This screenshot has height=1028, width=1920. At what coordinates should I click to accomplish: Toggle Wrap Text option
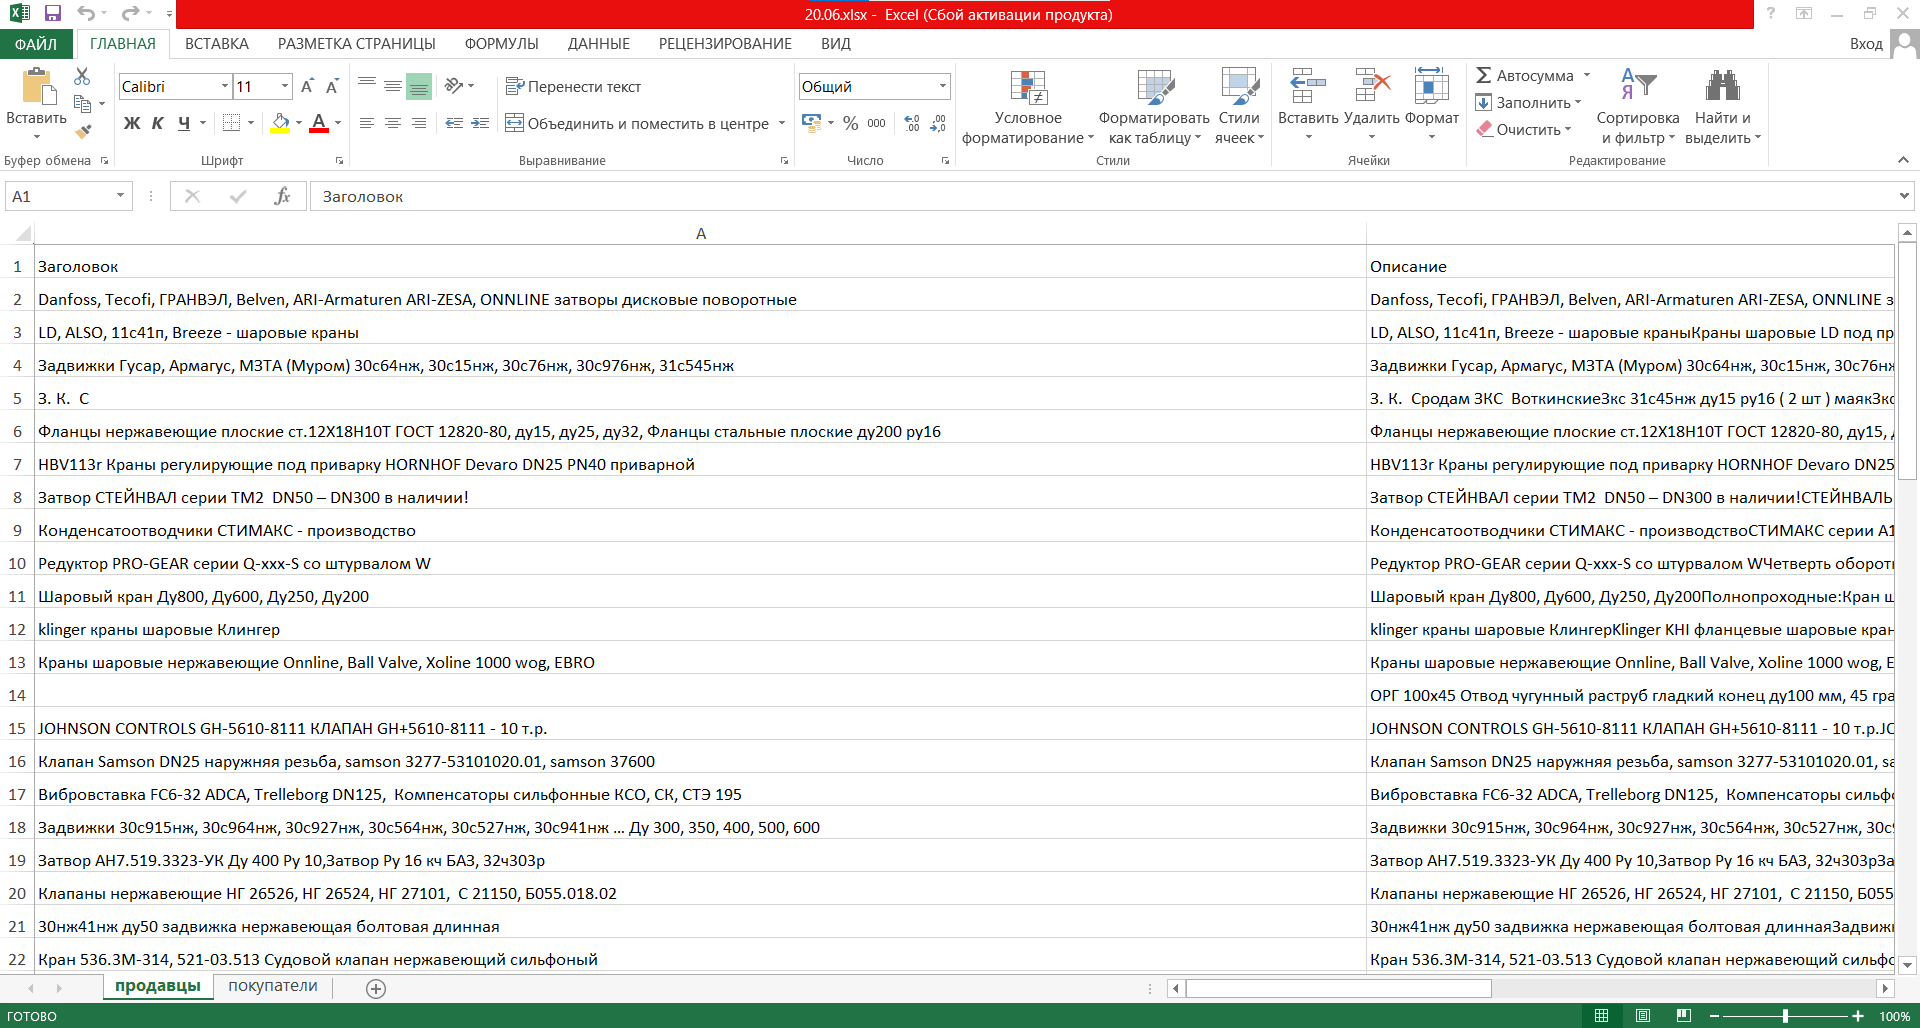(x=573, y=87)
